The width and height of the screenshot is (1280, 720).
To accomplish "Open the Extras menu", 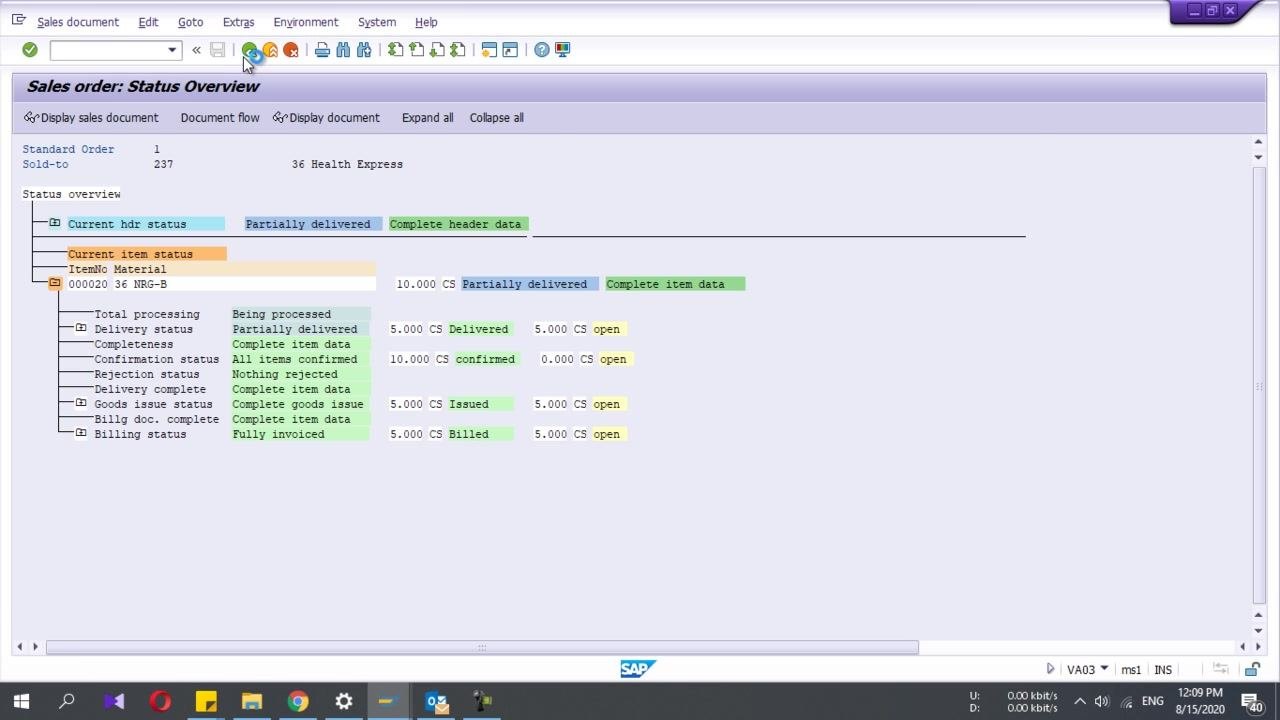I will click(238, 22).
